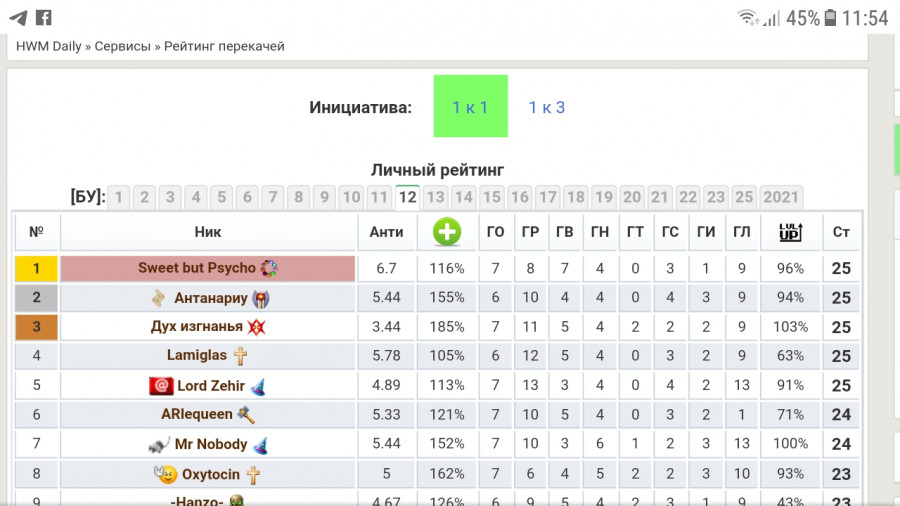Open the Сервисы breadcrumb link

(x=122, y=46)
